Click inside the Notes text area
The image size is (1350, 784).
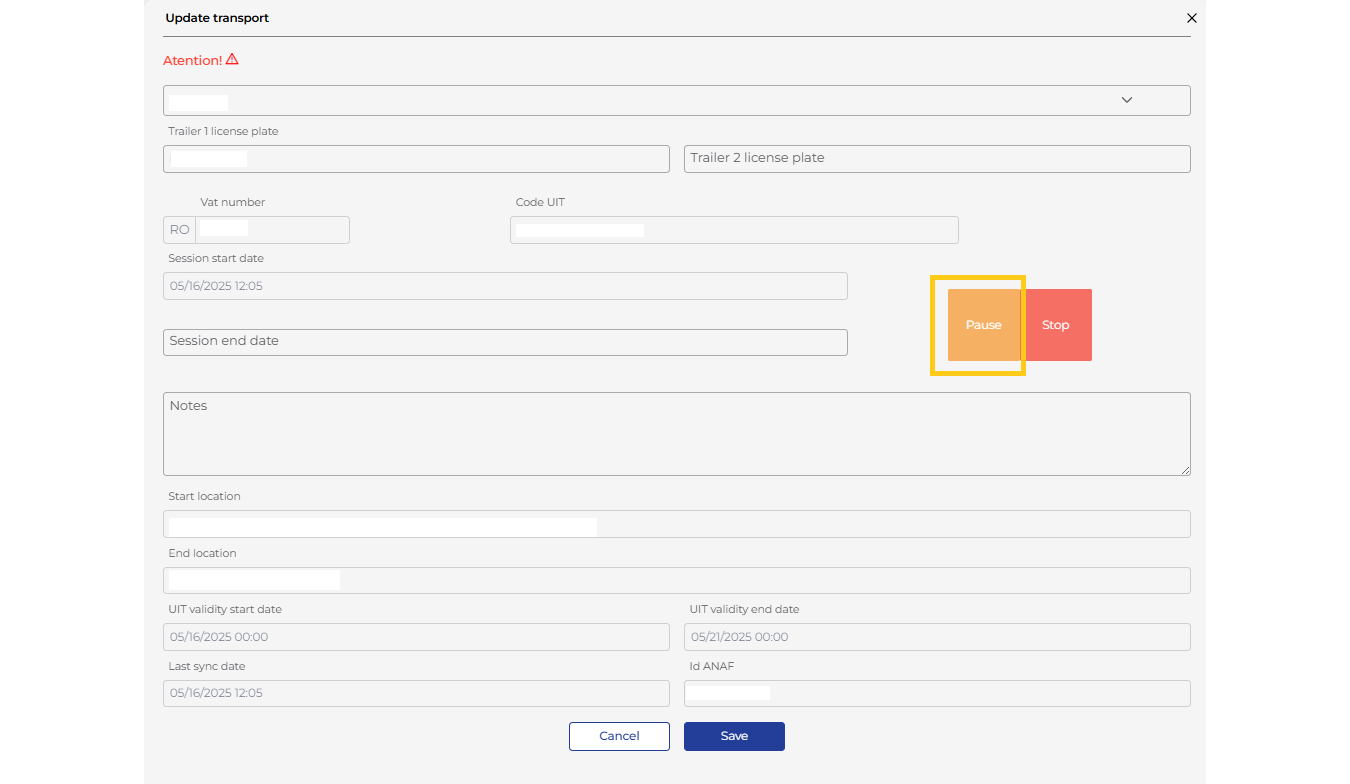tap(676, 433)
